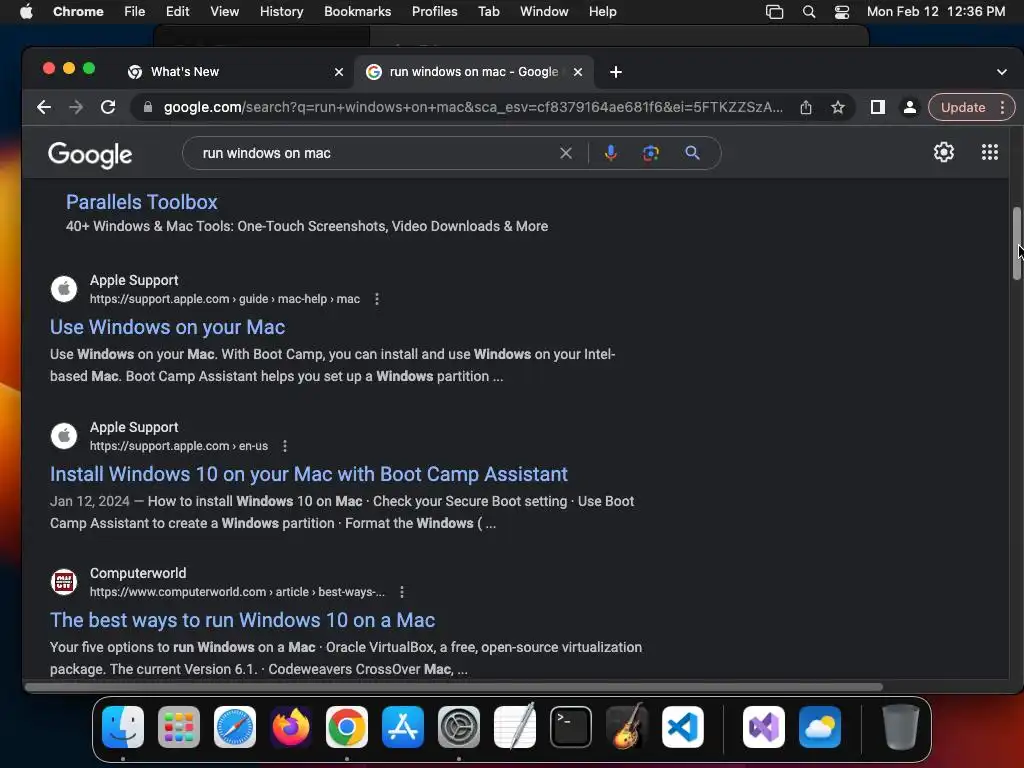
Task: Open macOS Control Center
Action: tap(842, 12)
